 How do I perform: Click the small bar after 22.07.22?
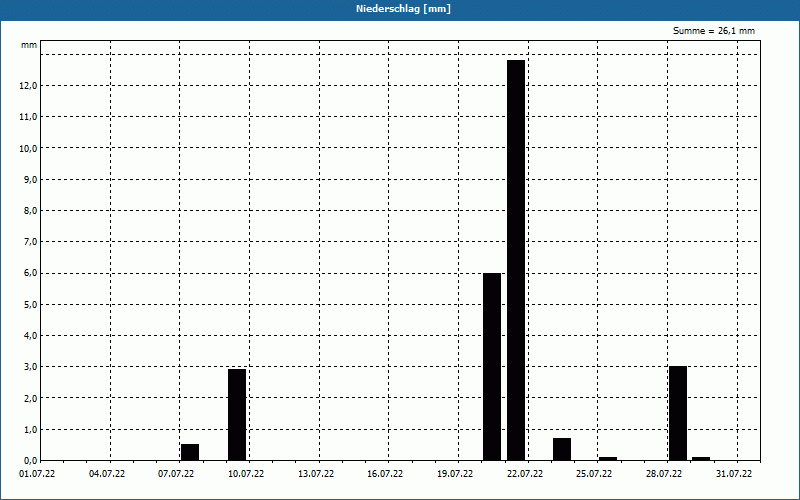[x=562, y=449]
